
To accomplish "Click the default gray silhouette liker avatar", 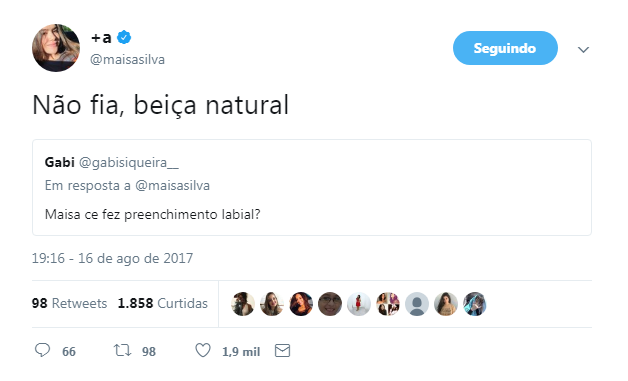I will coord(417,304).
